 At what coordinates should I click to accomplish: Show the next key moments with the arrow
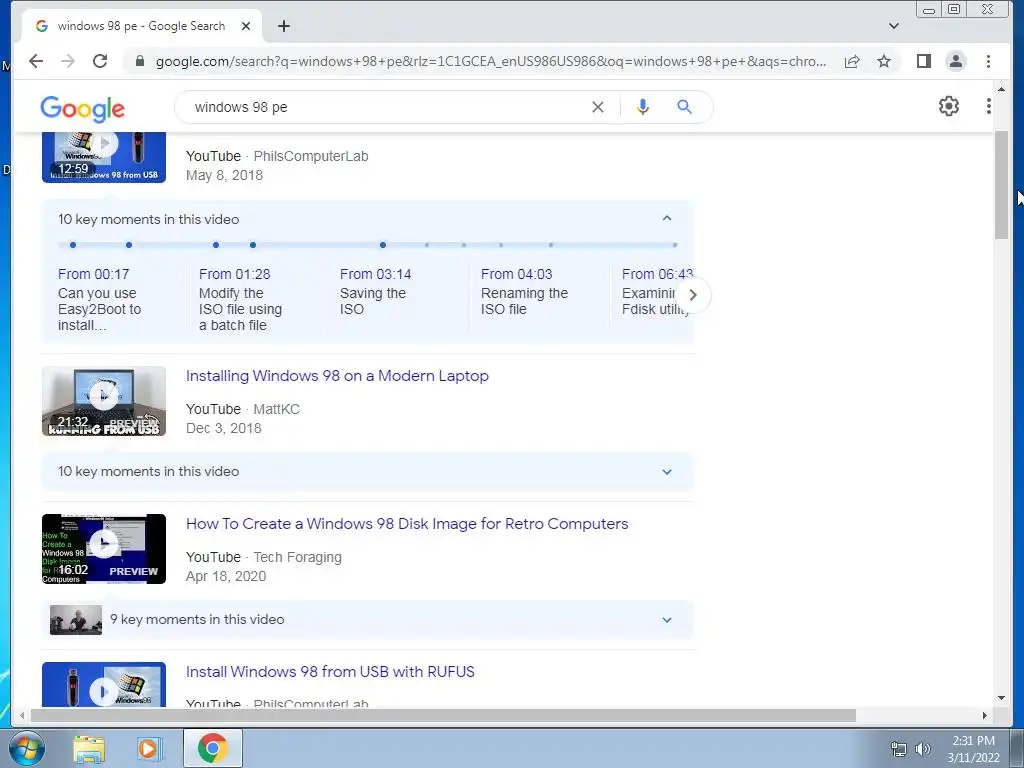[x=693, y=295]
